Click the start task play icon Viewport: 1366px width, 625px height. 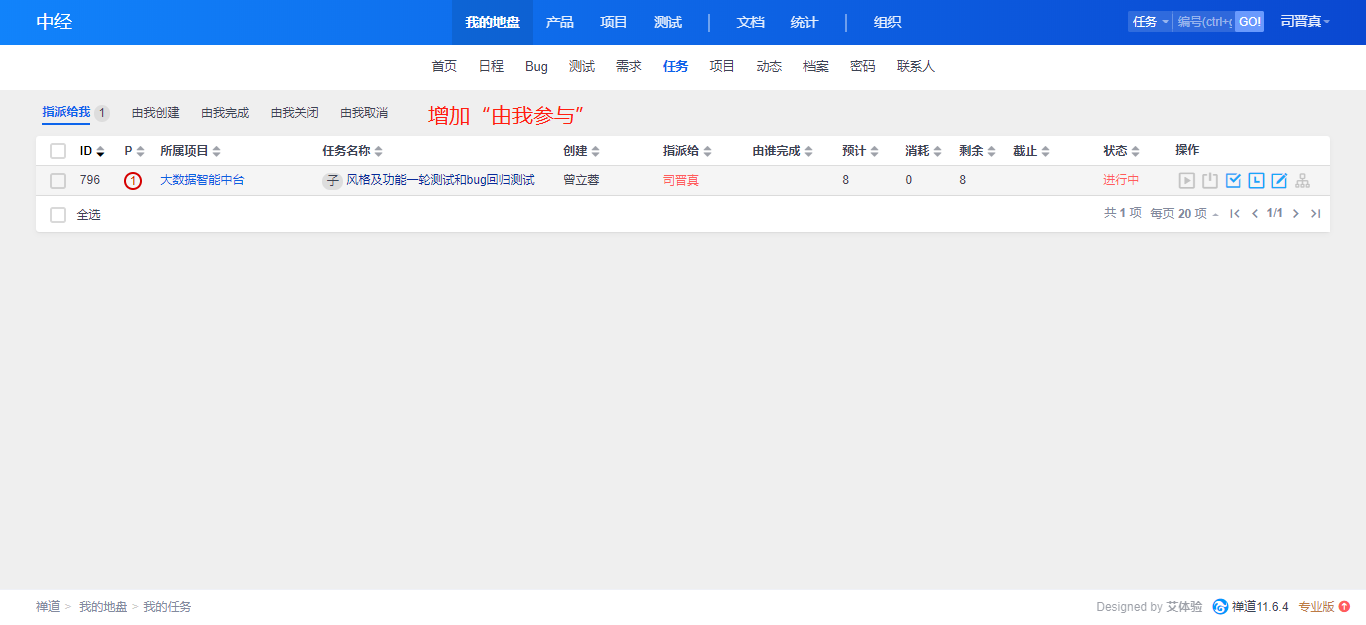pos(1186,181)
